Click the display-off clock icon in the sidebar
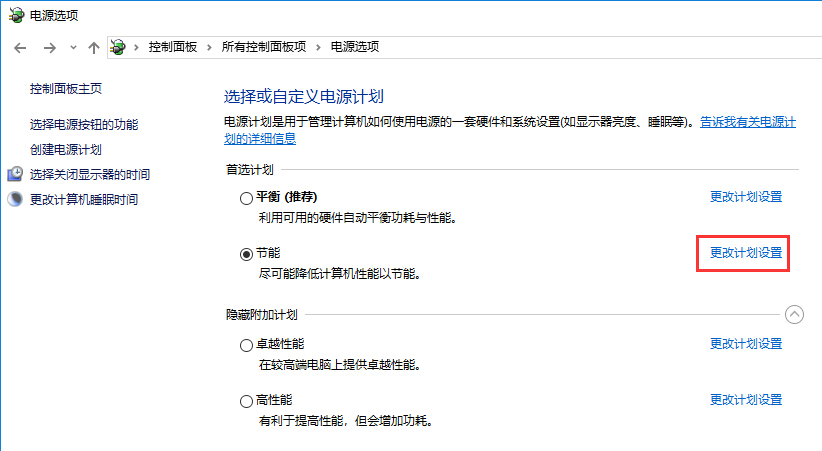The width and height of the screenshot is (822, 451). point(15,174)
